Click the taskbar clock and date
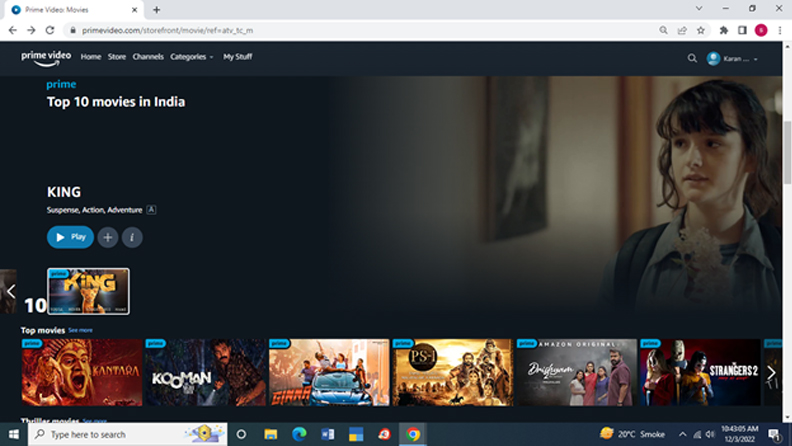 [739, 434]
